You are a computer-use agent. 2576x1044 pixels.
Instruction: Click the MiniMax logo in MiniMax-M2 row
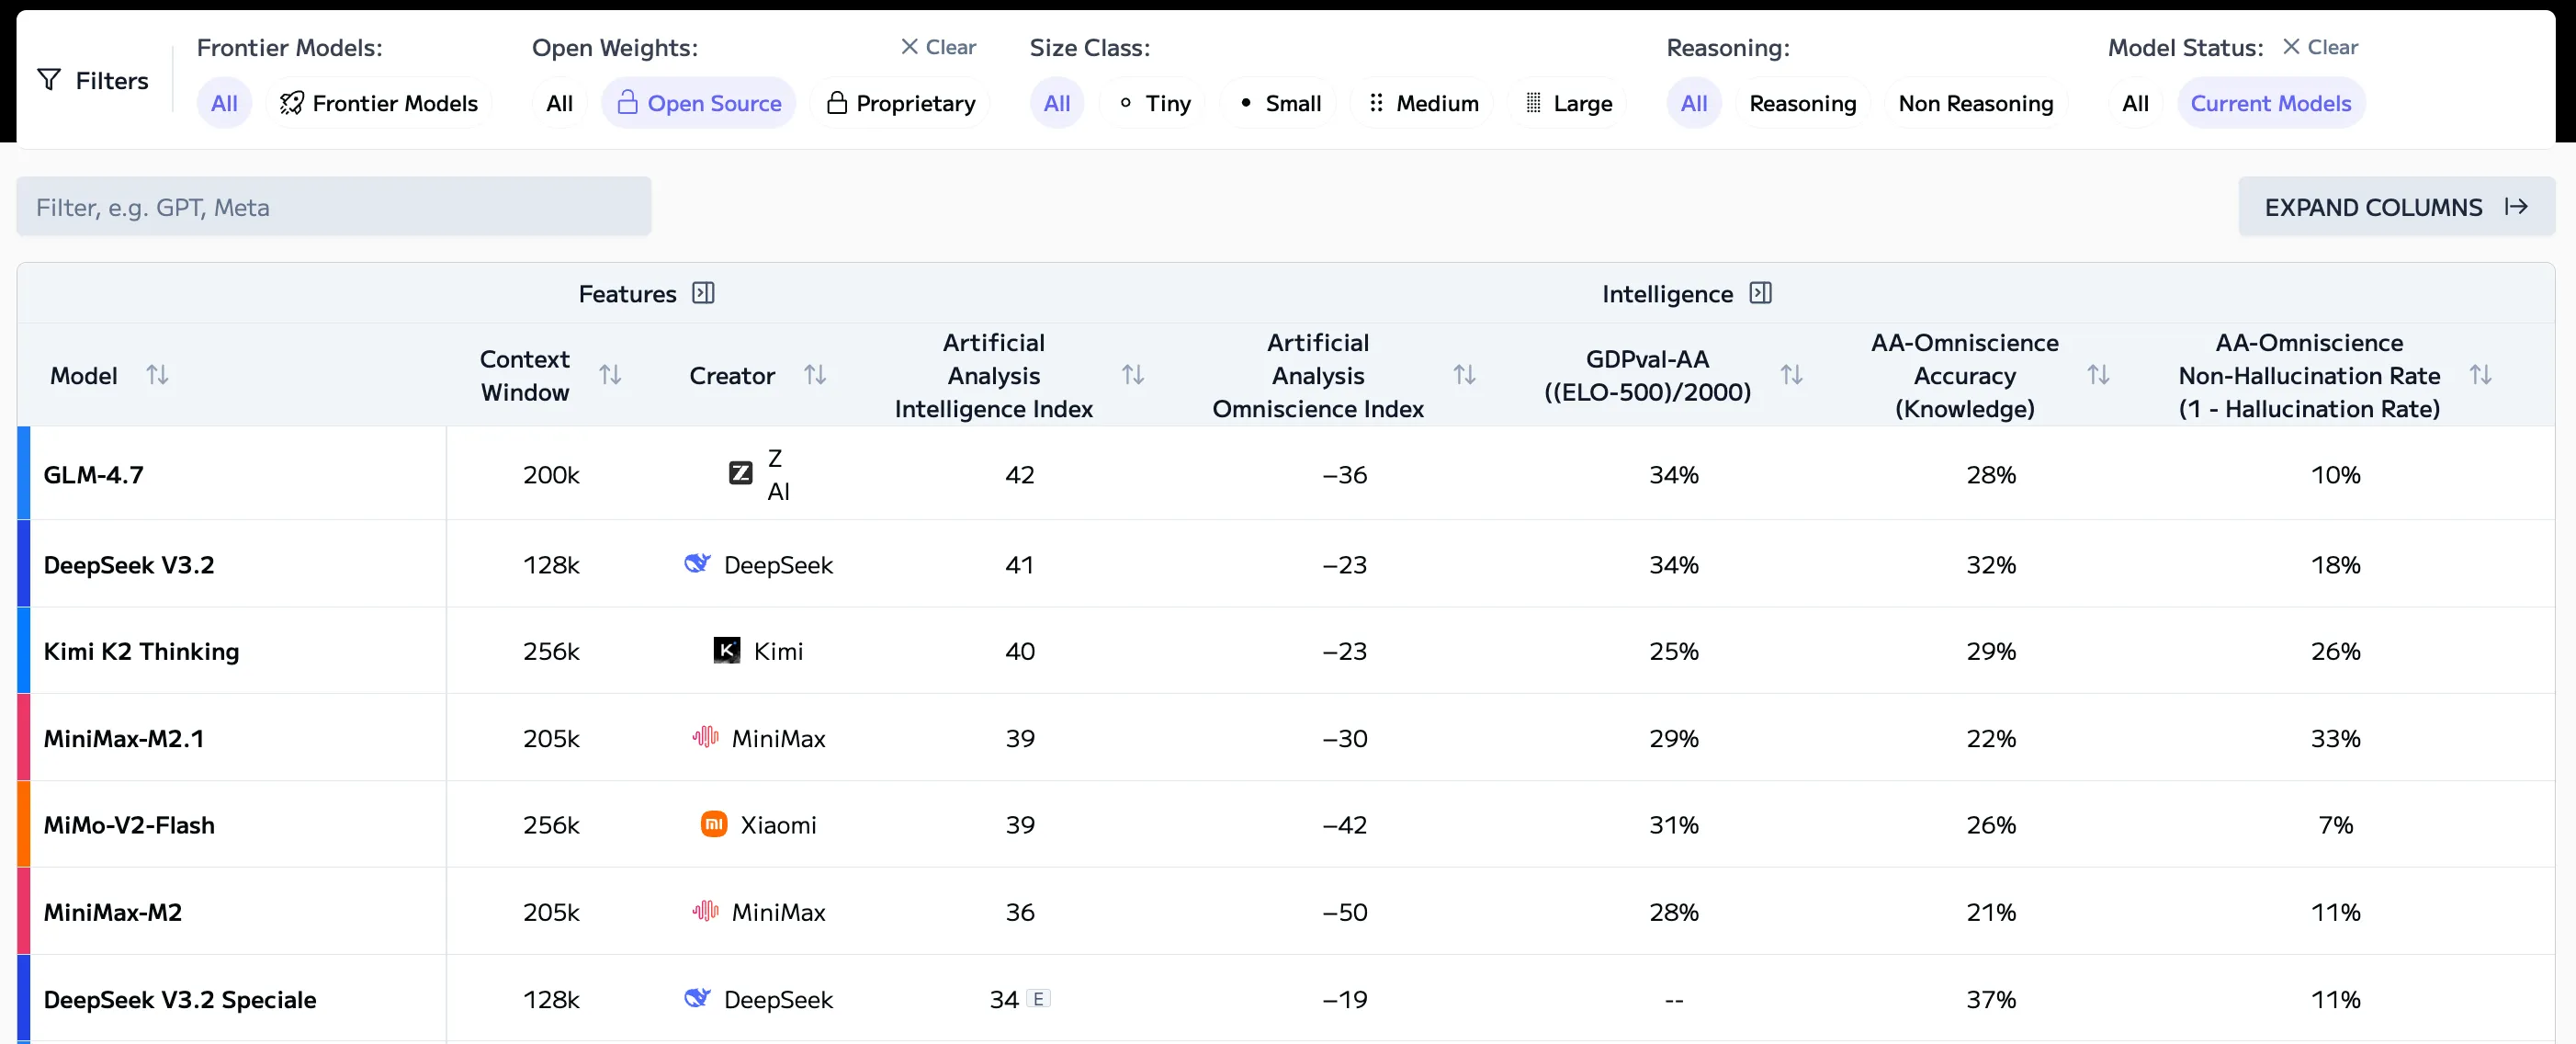coord(705,911)
